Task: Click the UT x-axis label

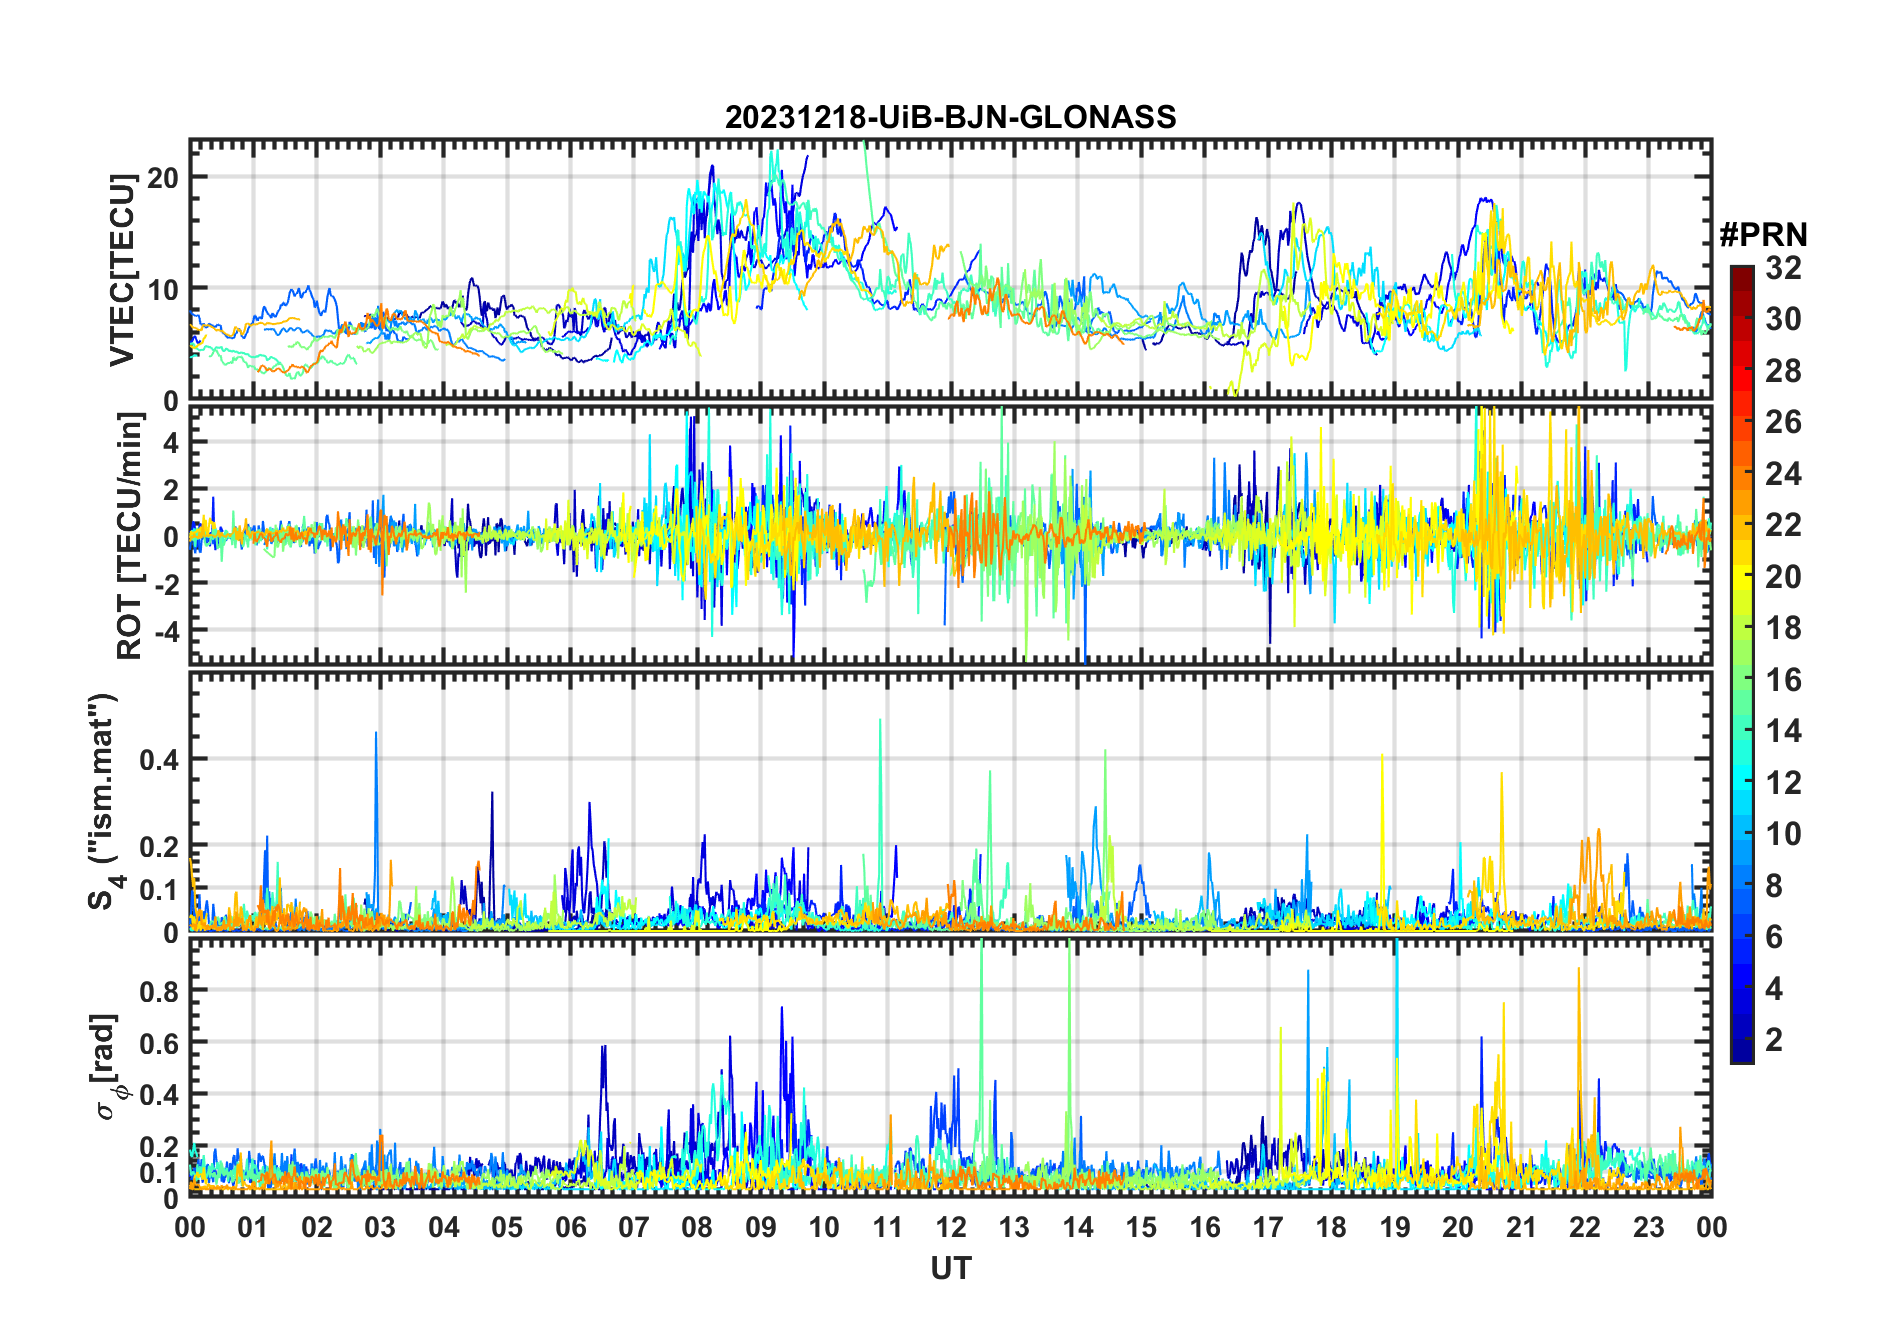Action: tap(950, 1268)
